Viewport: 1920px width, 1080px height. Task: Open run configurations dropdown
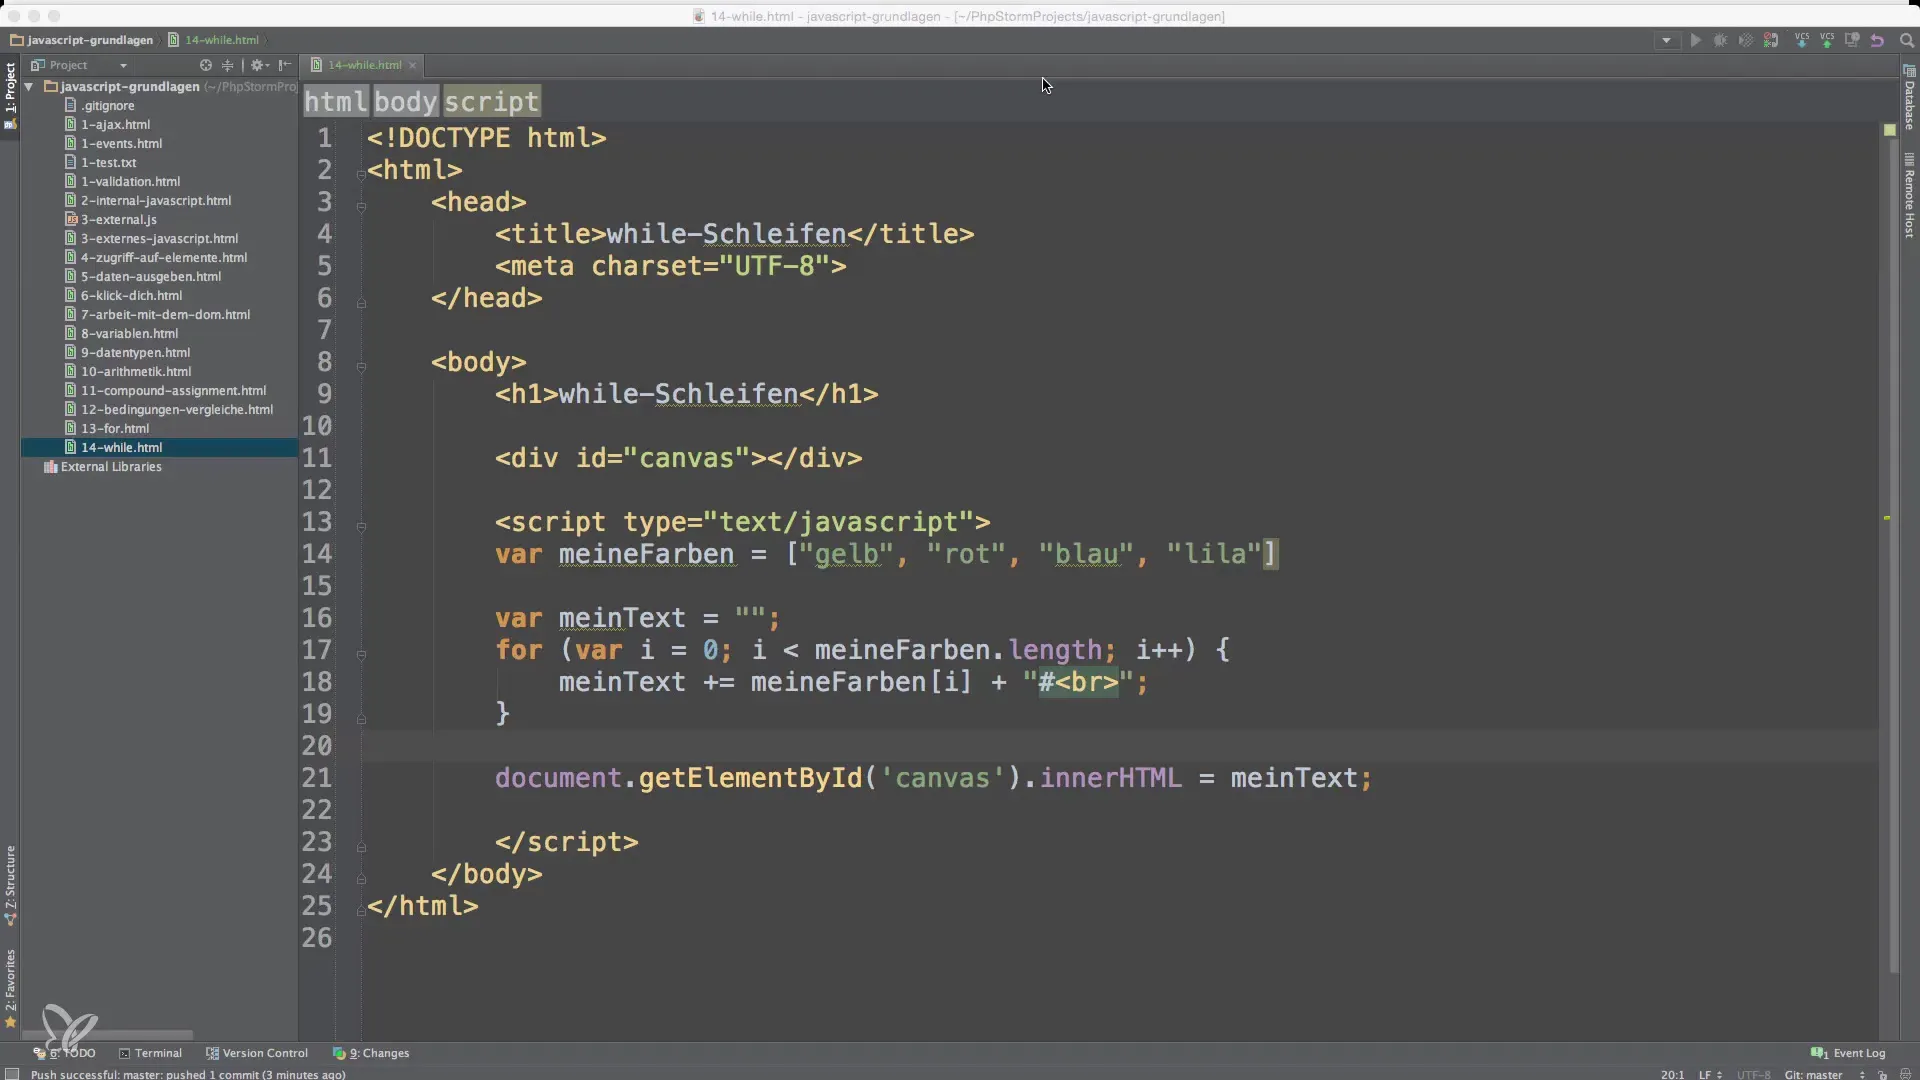click(x=1666, y=41)
